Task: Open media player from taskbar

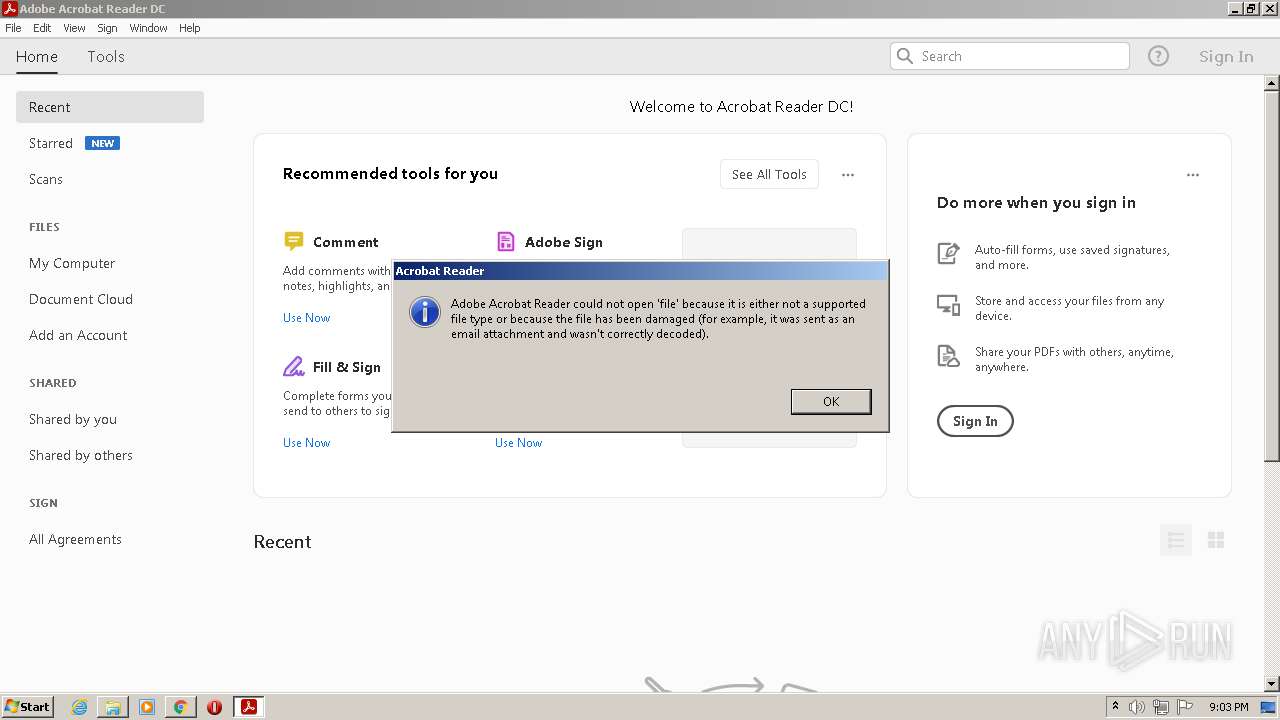Action: pyautogui.click(x=147, y=707)
